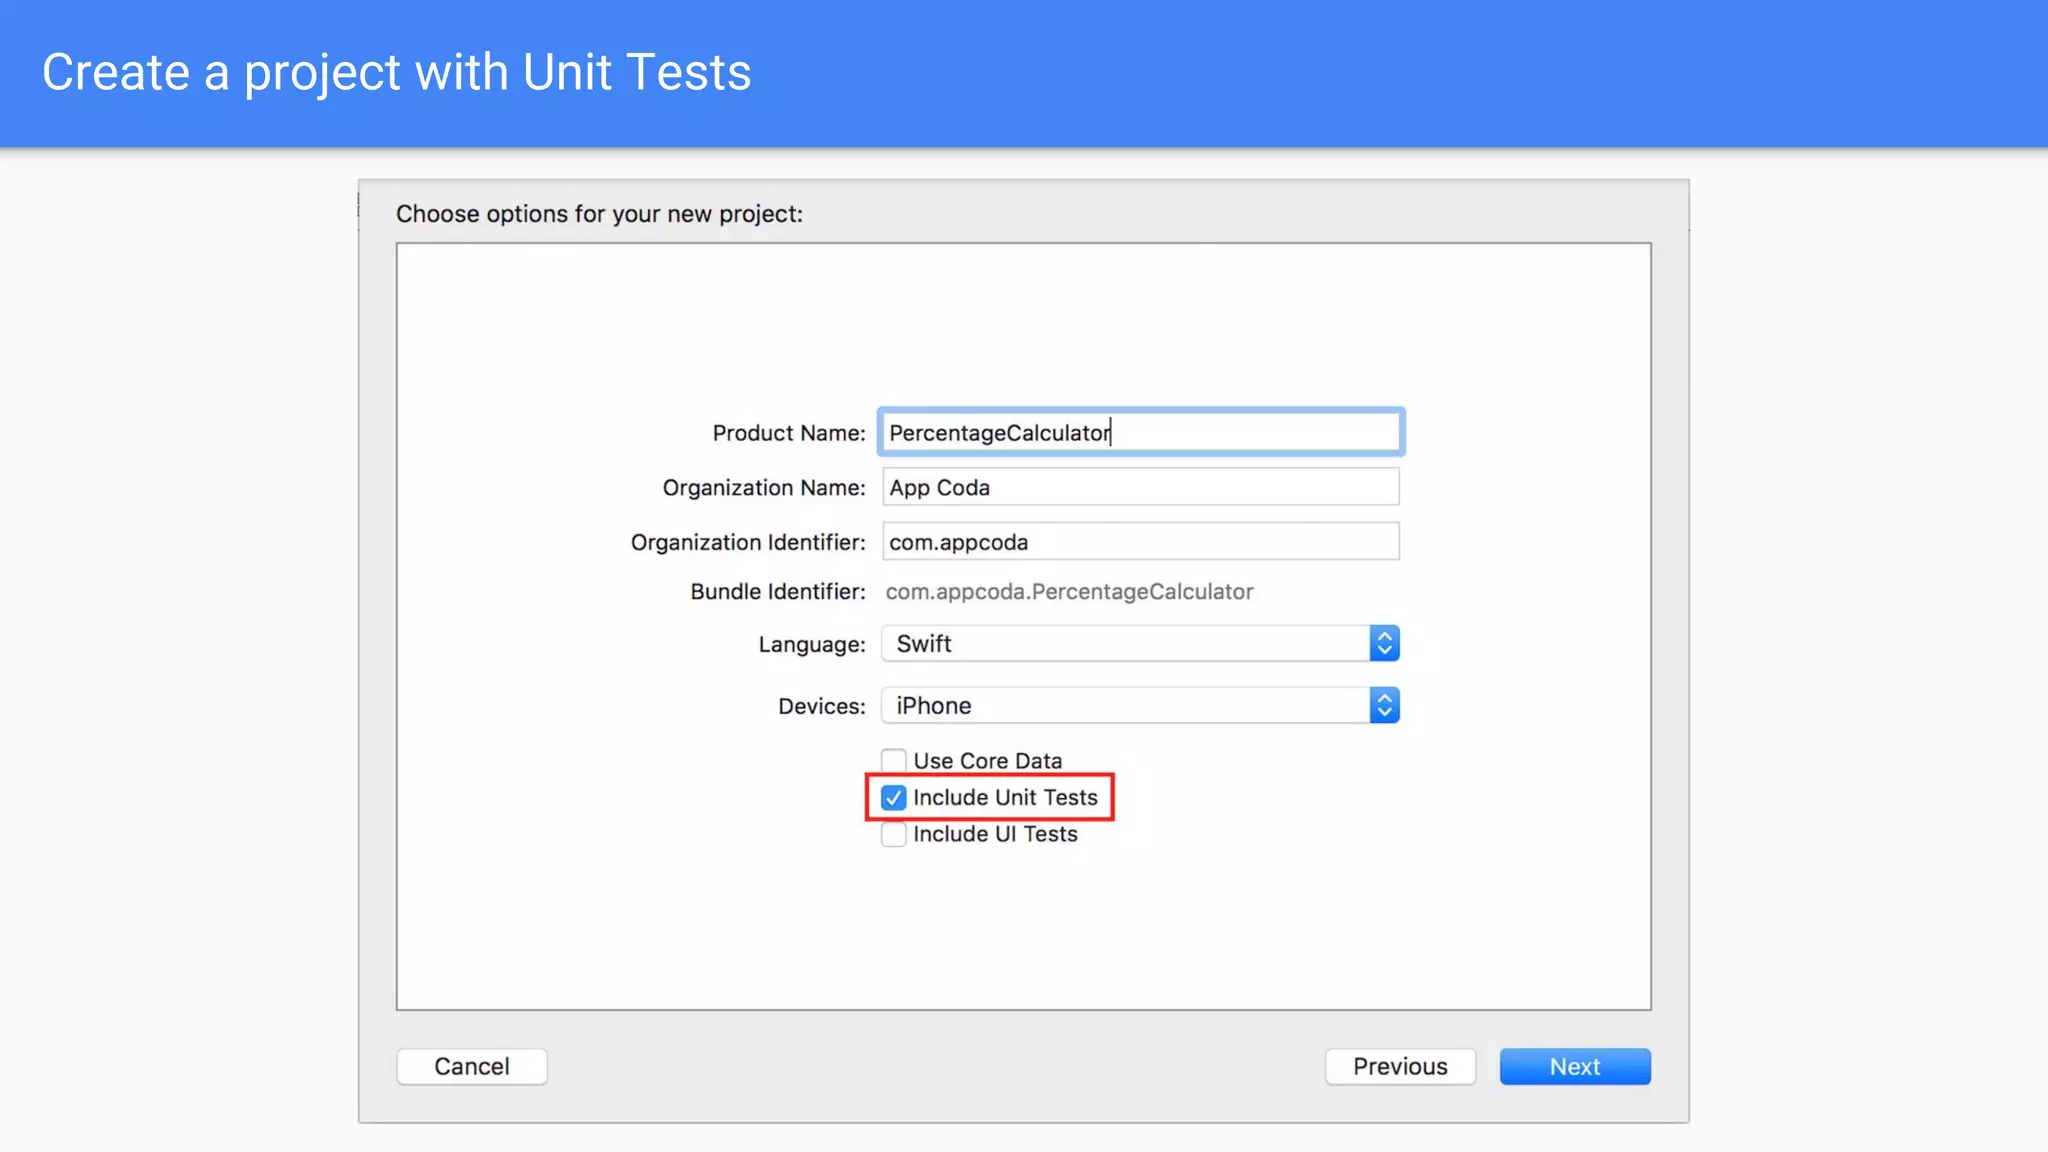Image resolution: width=2048 pixels, height=1152 pixels.
Task: Click the slide title Create a project with Unit Tests
Action: (x=397, y=73)
